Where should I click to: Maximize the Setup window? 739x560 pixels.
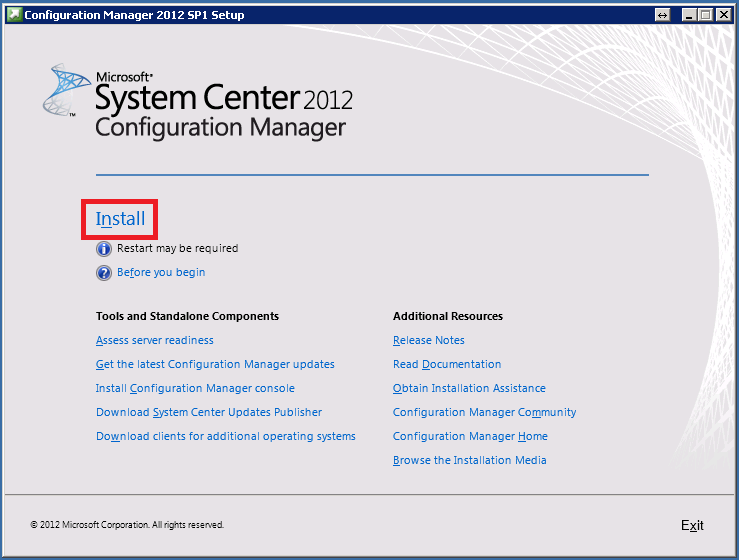pos(706,15)
